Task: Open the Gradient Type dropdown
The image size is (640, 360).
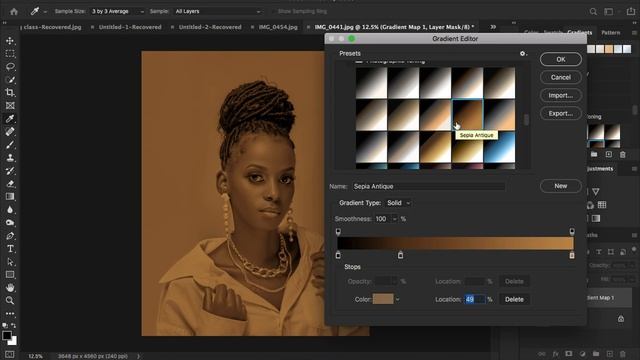Action: click(x=398, y=203)
